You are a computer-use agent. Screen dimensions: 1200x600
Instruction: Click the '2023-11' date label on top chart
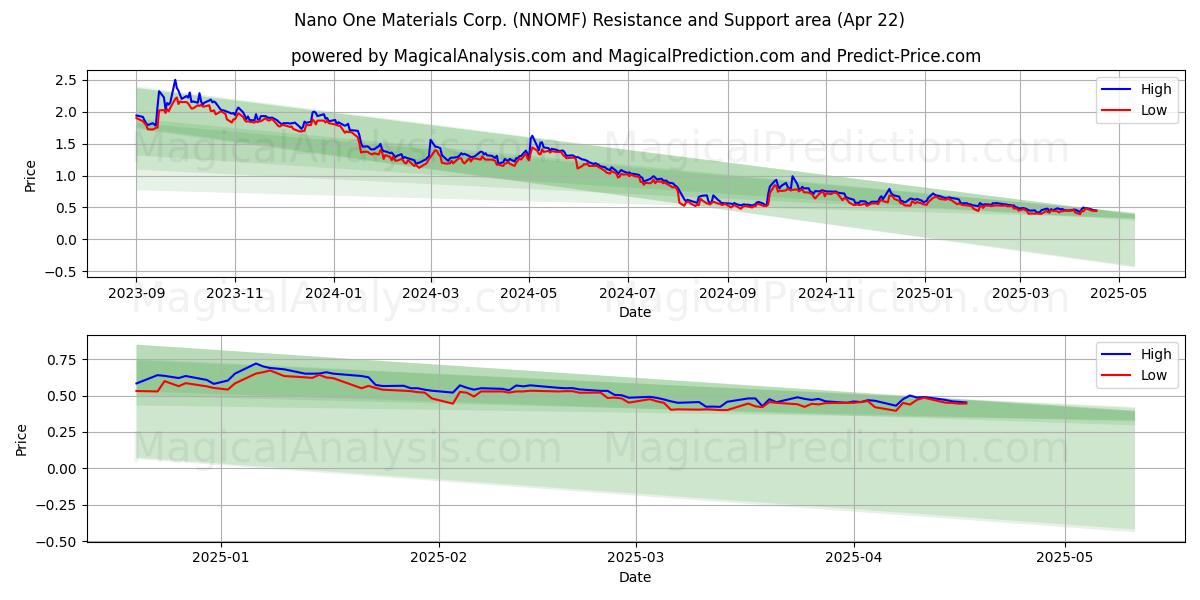235,293
